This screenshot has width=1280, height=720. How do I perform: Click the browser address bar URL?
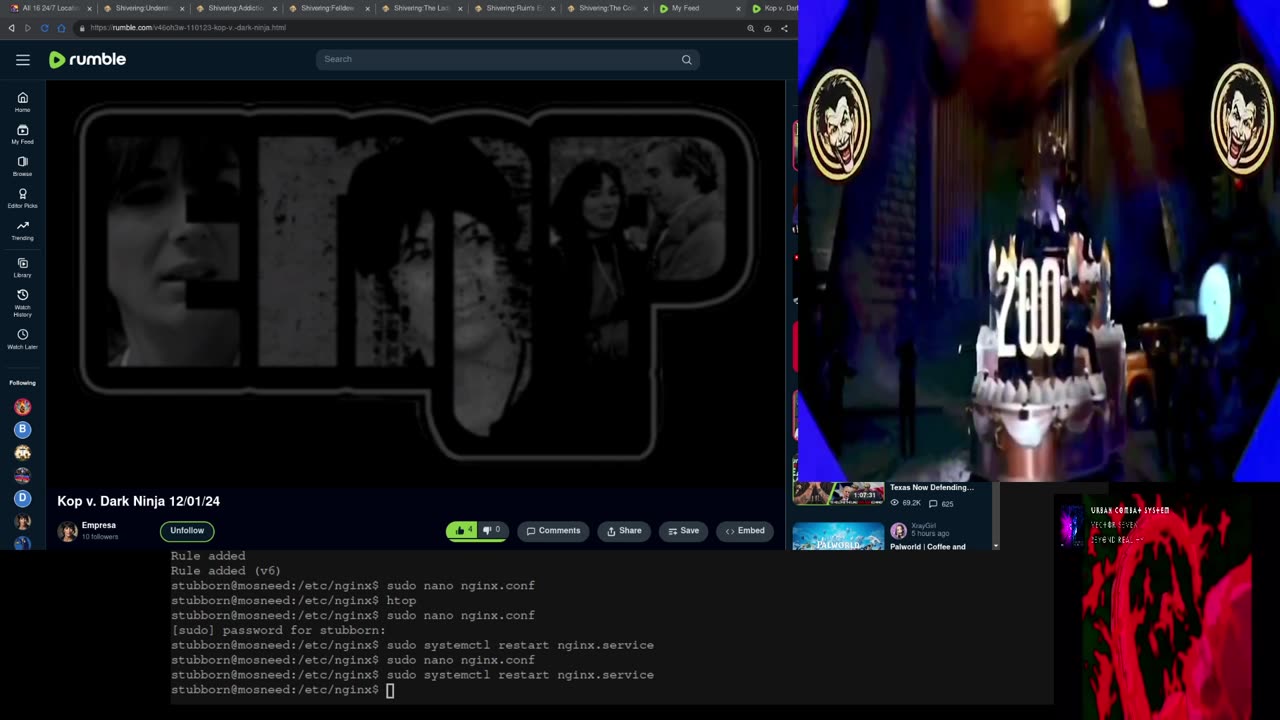pos(188,28)
